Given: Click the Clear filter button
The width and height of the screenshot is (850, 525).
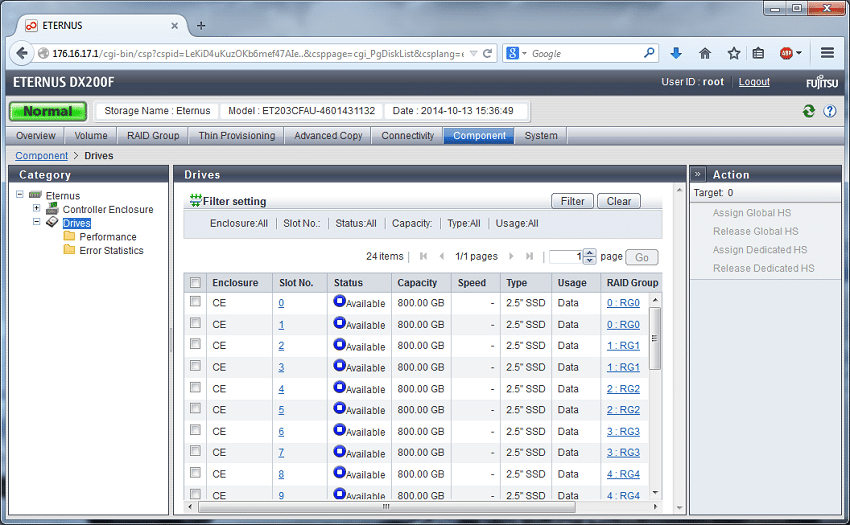Looking at the screenshot, I should click(619, 201).
